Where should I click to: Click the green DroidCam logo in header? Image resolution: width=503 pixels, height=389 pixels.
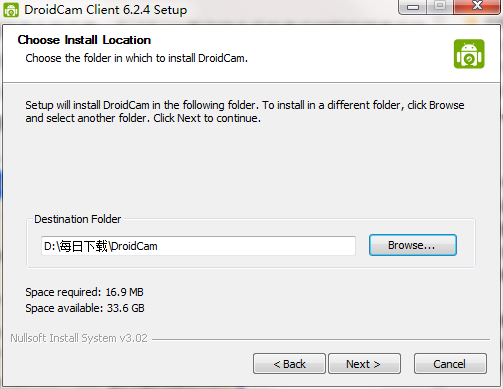point(469,54)
